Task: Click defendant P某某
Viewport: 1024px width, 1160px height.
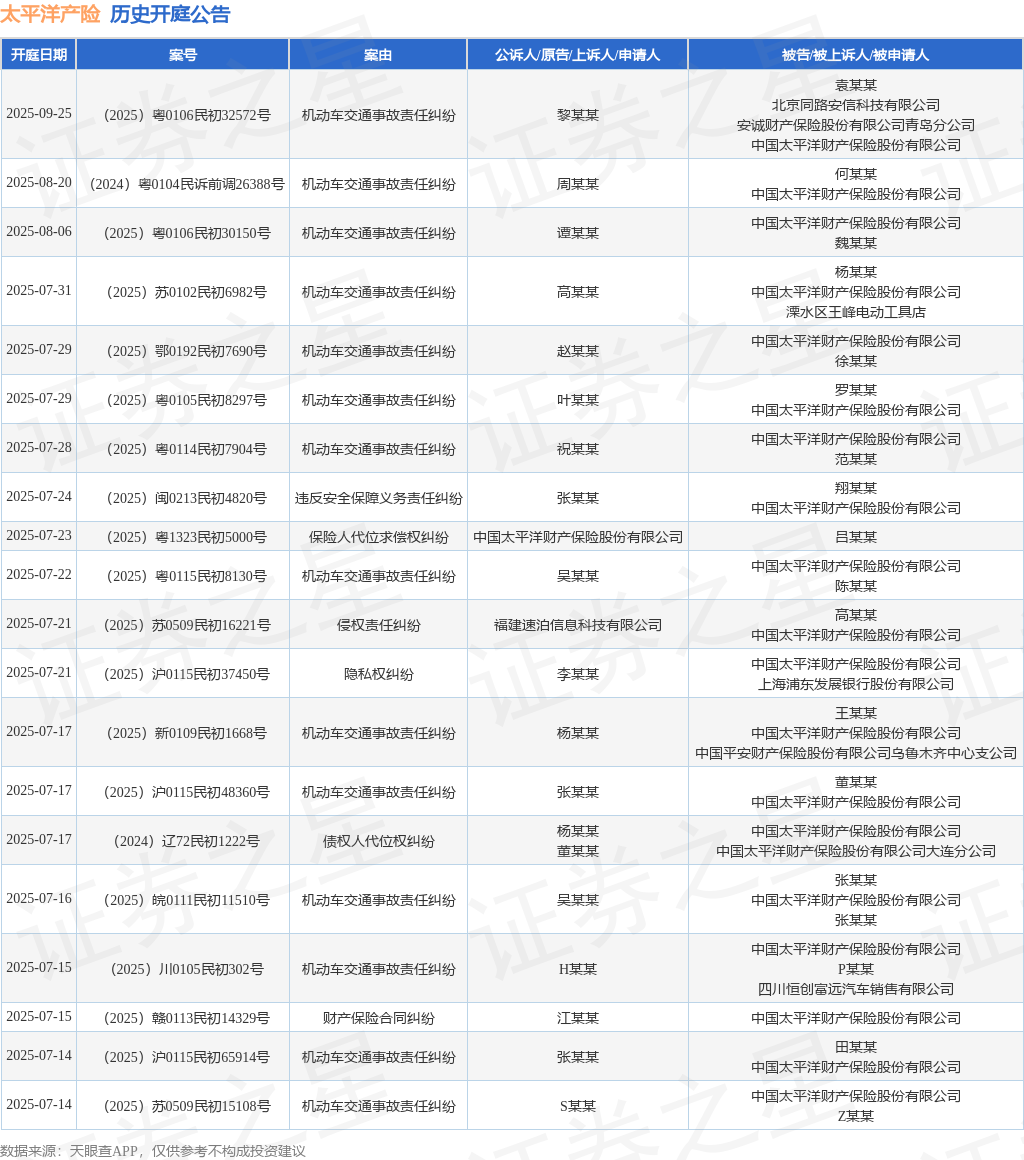Action: pos(856,969)
